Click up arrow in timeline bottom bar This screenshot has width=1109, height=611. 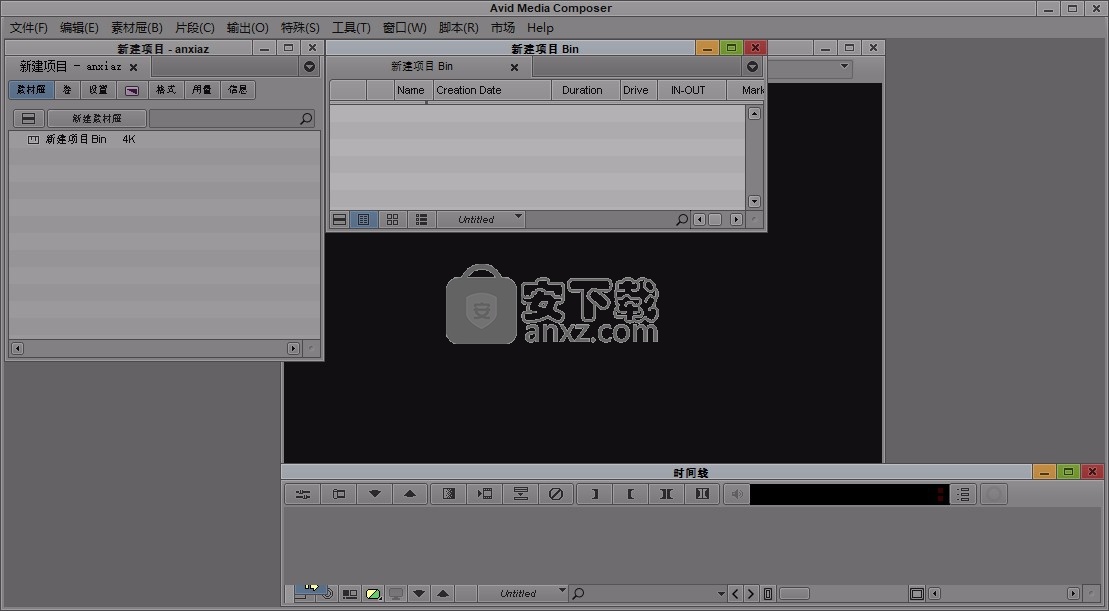(x=443, y=594)
